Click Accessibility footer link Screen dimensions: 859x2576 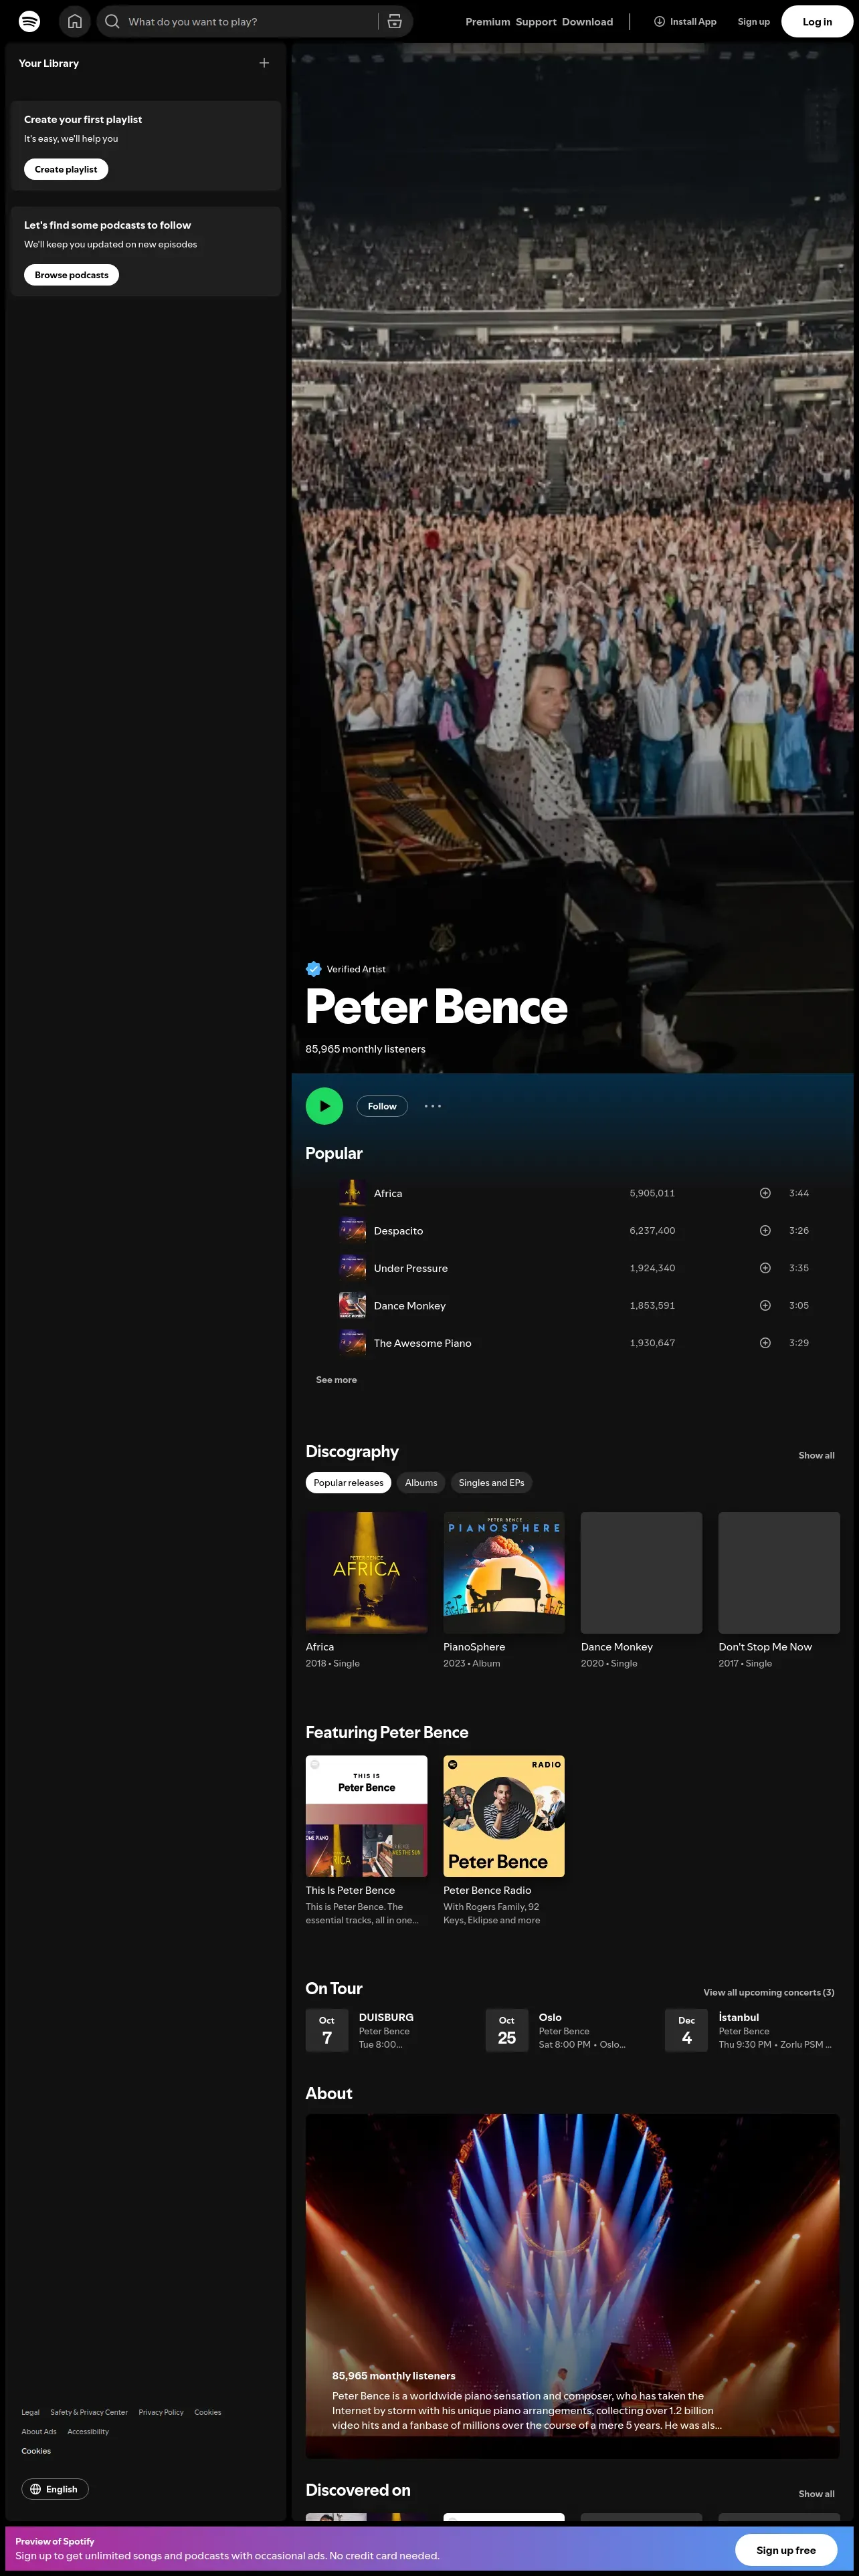[88, 2431]
